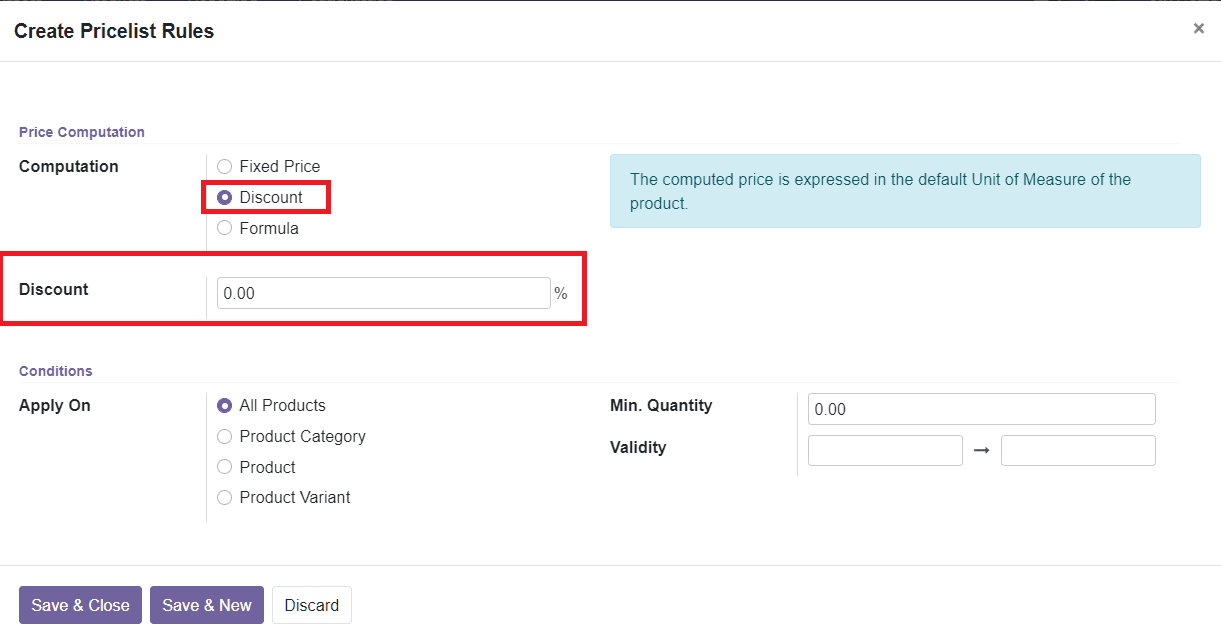
Task: Choose the Product Variant radio option
Action: 225,498
